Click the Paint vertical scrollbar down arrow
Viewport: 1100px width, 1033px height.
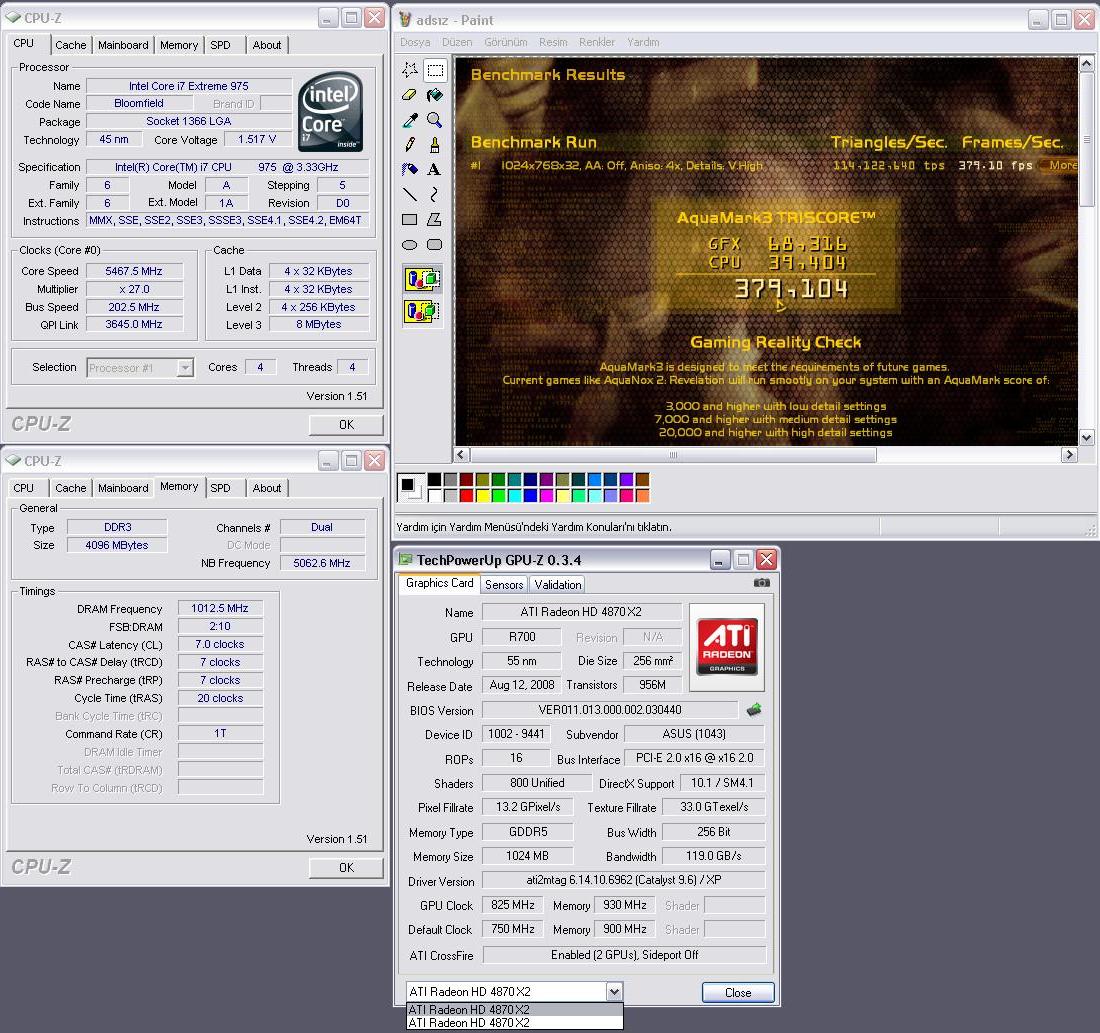pyautogui.click(x=1086, y=438)
